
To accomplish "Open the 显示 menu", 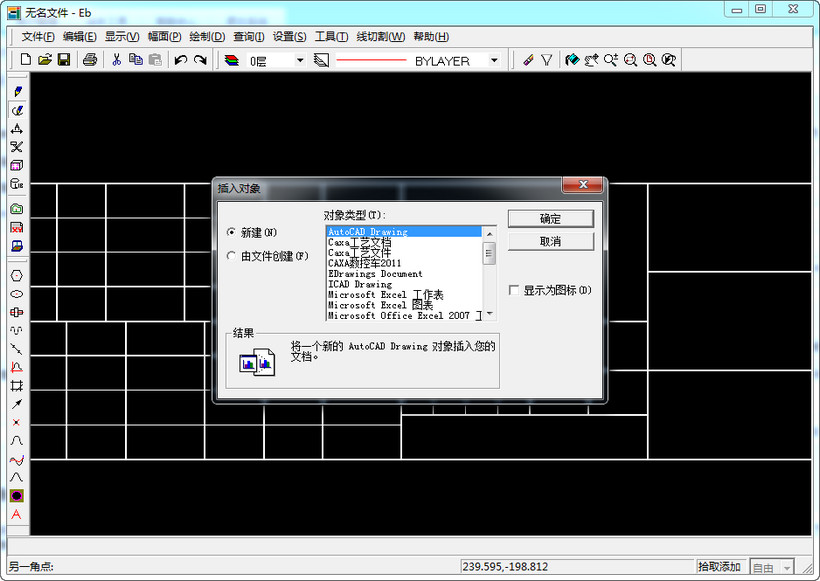I will point(122,37).
